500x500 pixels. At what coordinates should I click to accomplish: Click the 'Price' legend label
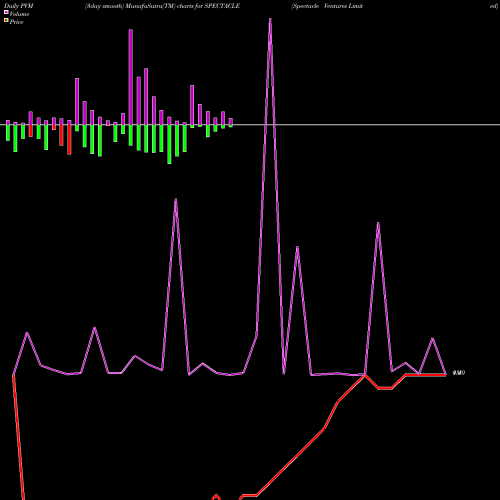[x=16, y=22]
